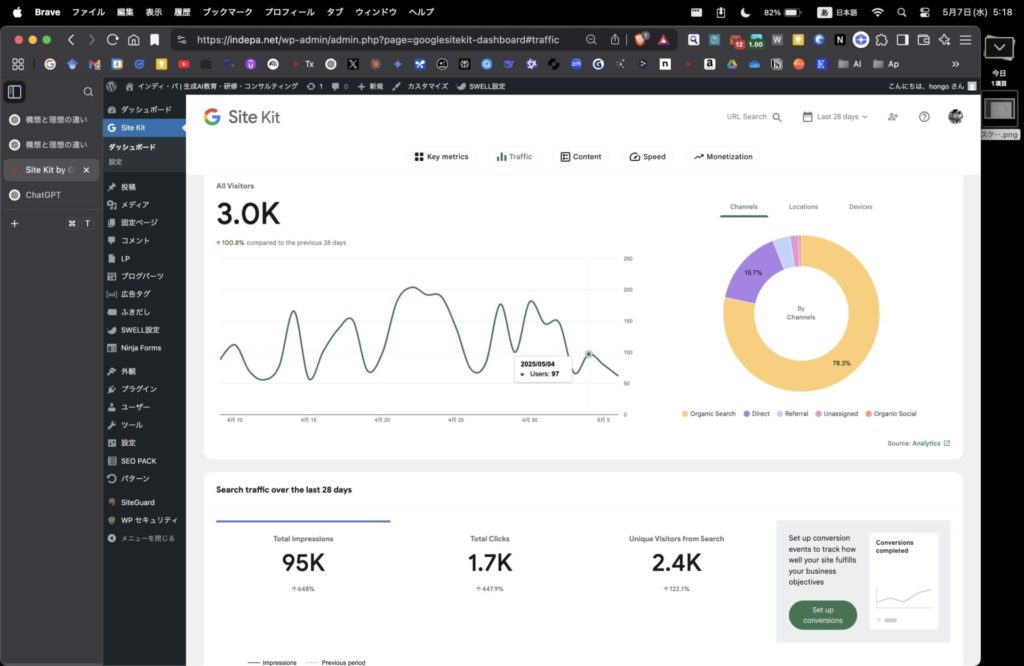Click the WordPress logo in admin bar
This screenshot has width=1024, height=666.
(x=112, y=87)
